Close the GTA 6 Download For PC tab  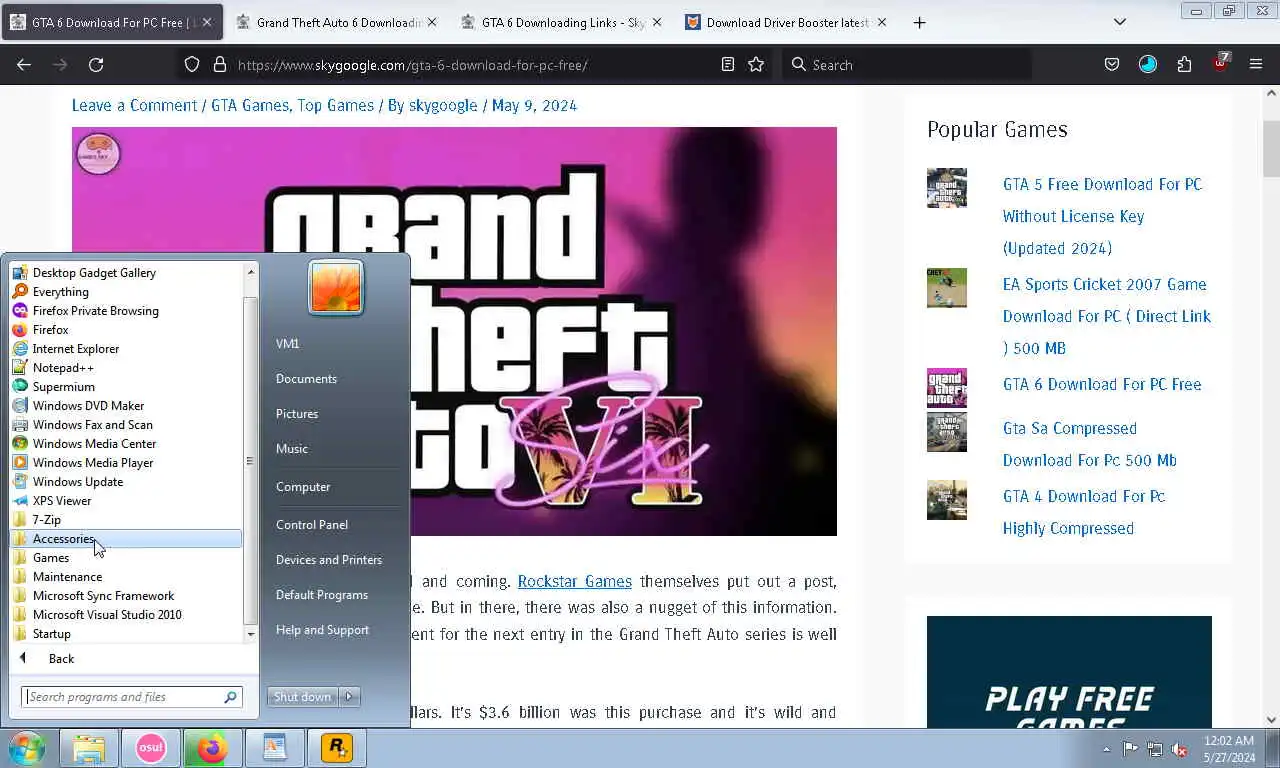[207, 22]
